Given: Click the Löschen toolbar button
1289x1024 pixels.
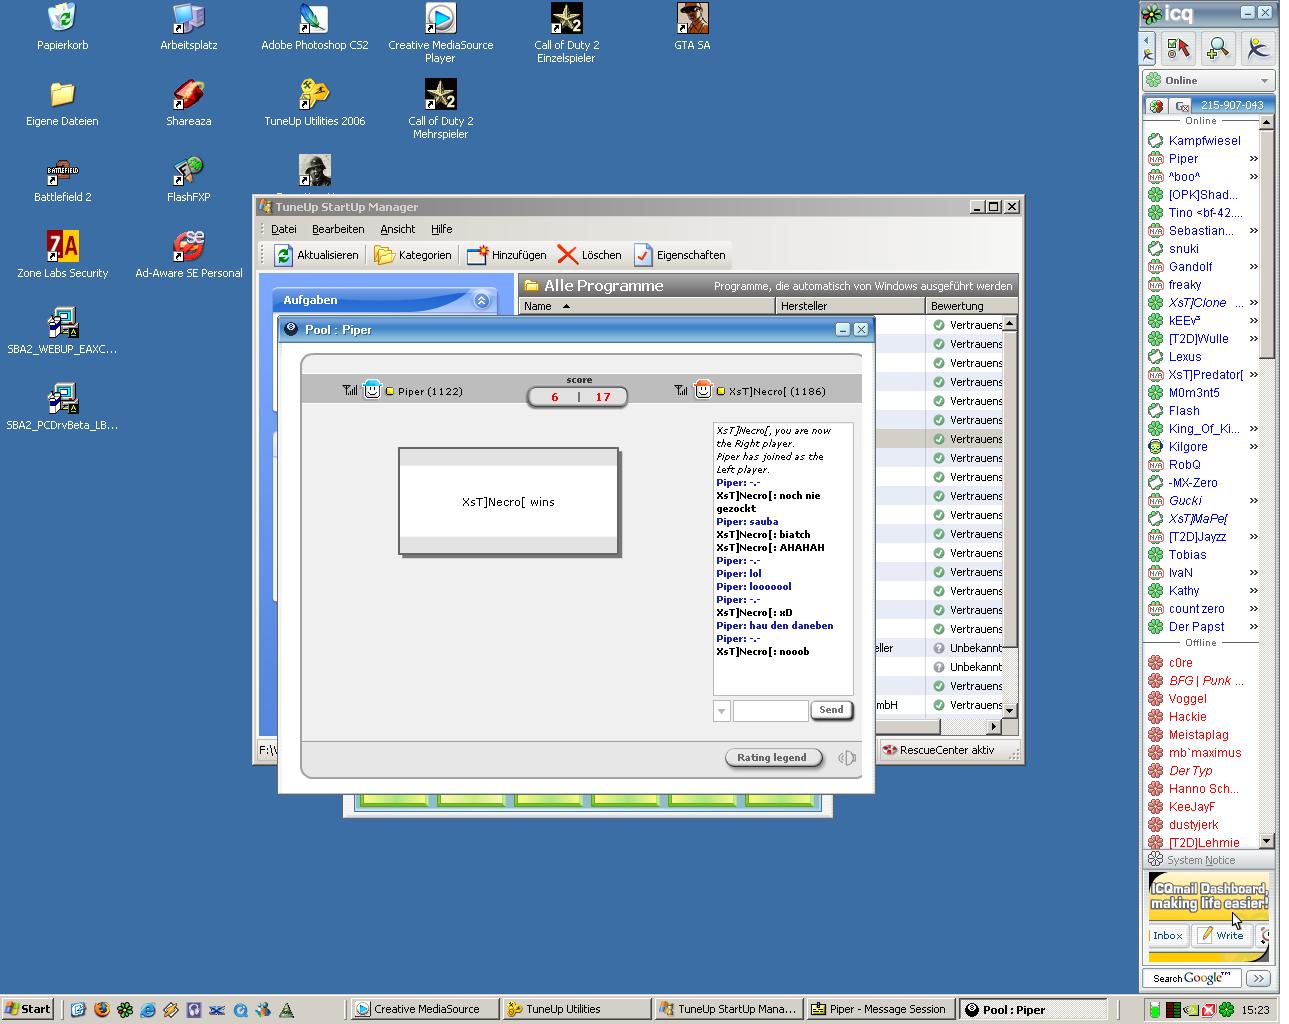Looking at the screenshot, I should [x=590, y=255].
